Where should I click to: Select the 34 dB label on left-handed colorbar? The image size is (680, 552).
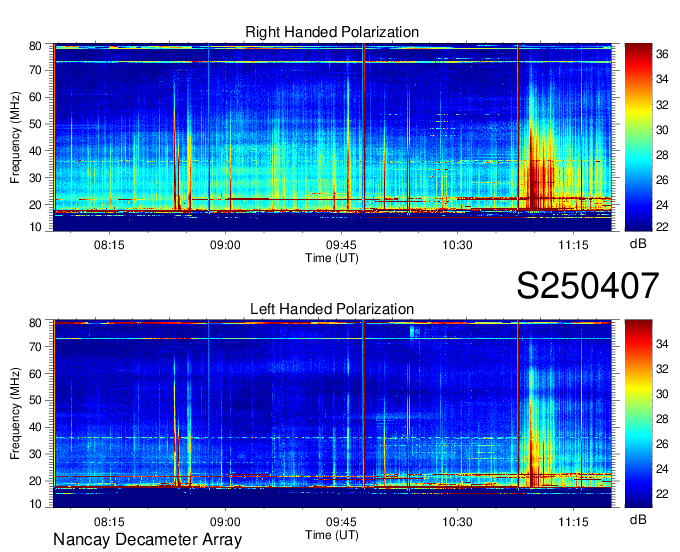point(662,345)
